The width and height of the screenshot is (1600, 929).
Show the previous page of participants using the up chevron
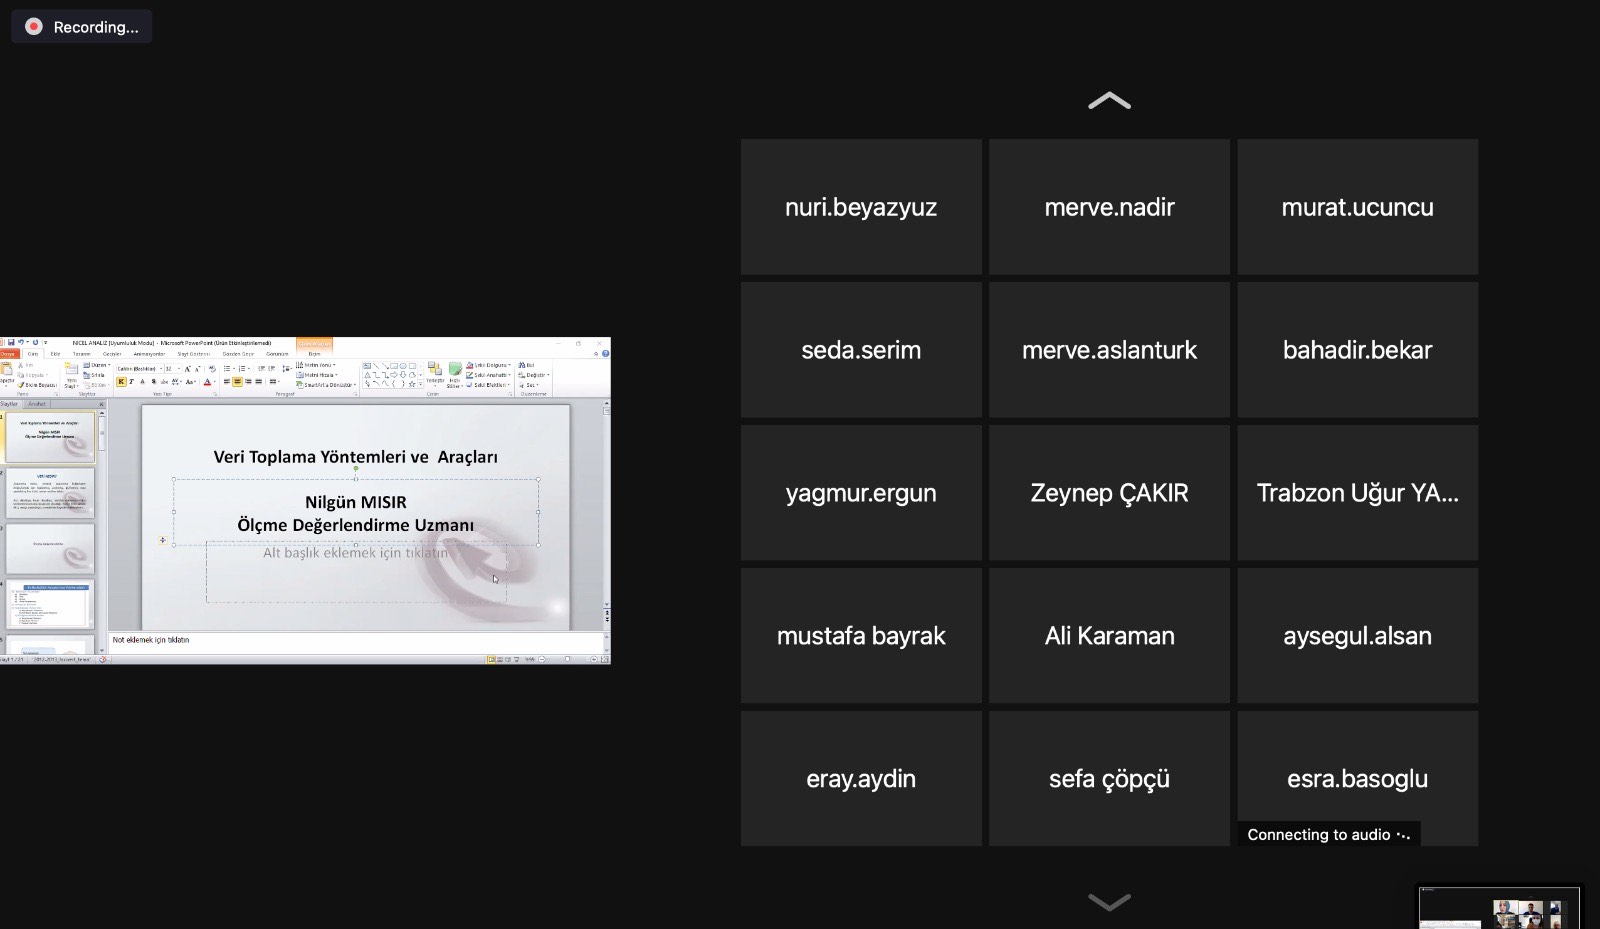(1109, 100)
